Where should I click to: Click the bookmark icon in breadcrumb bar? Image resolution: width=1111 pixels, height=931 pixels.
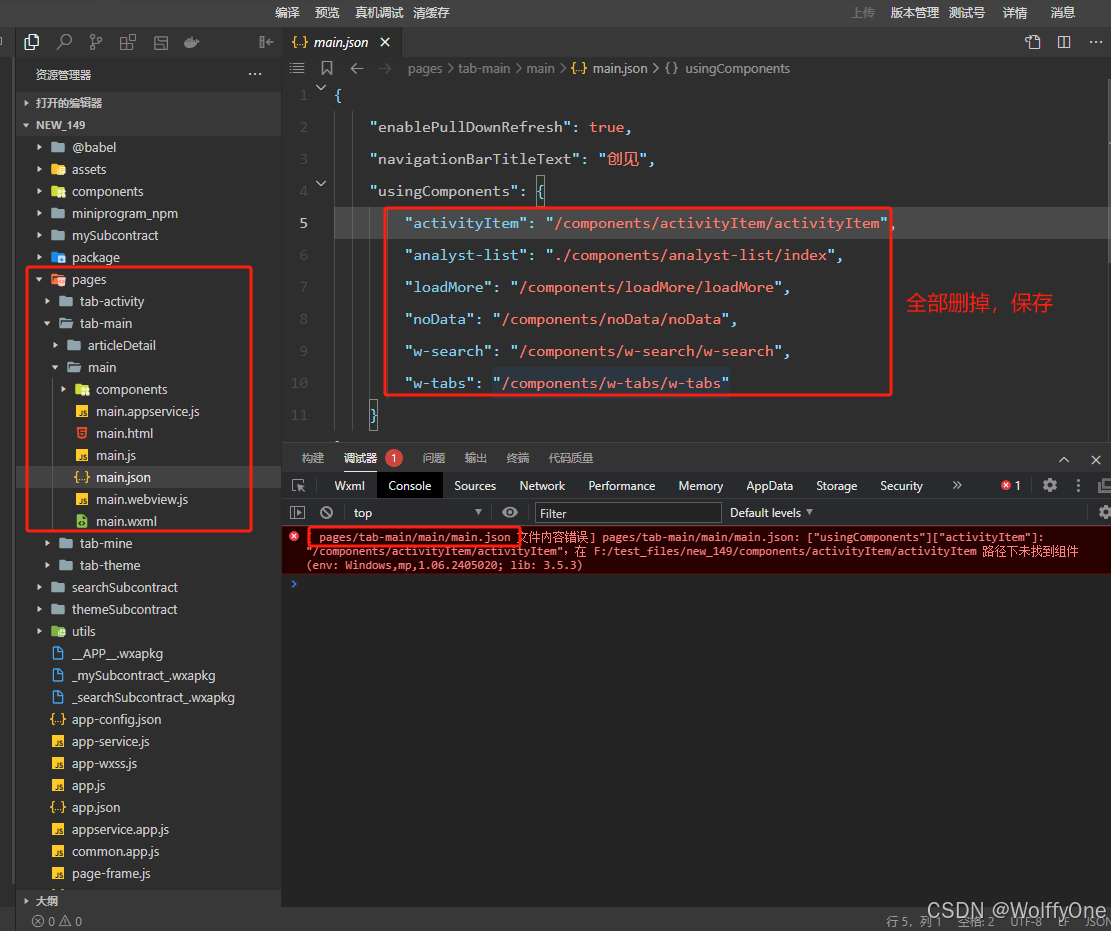pyautogui.click(x=327, y=68)
